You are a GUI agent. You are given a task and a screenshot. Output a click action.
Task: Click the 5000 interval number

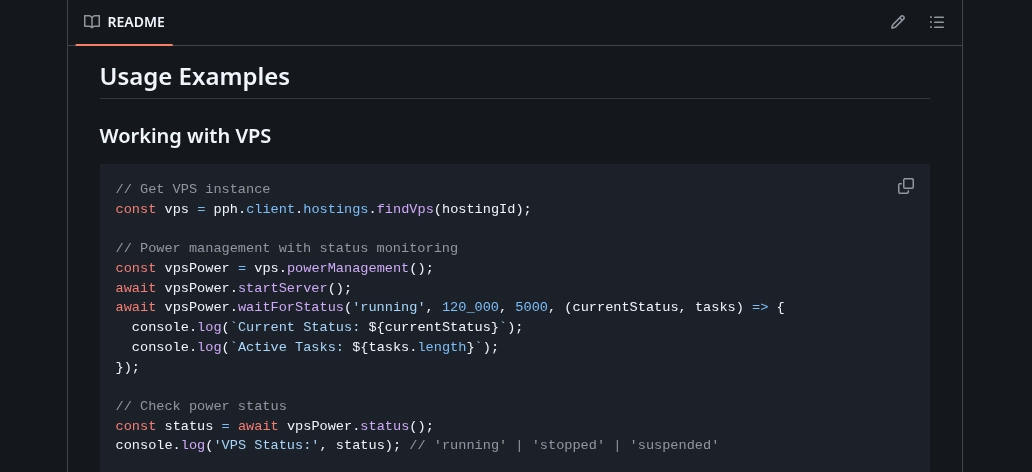coord(531,307)
